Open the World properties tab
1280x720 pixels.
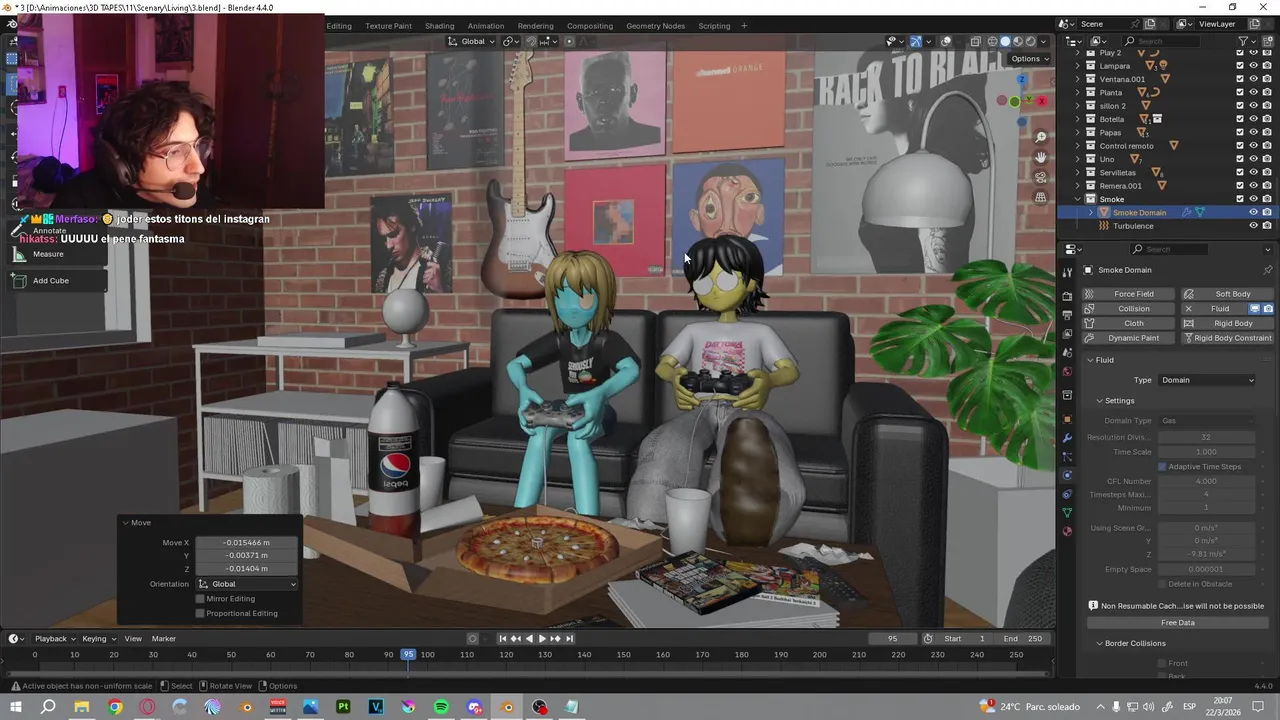point(1067,372)
